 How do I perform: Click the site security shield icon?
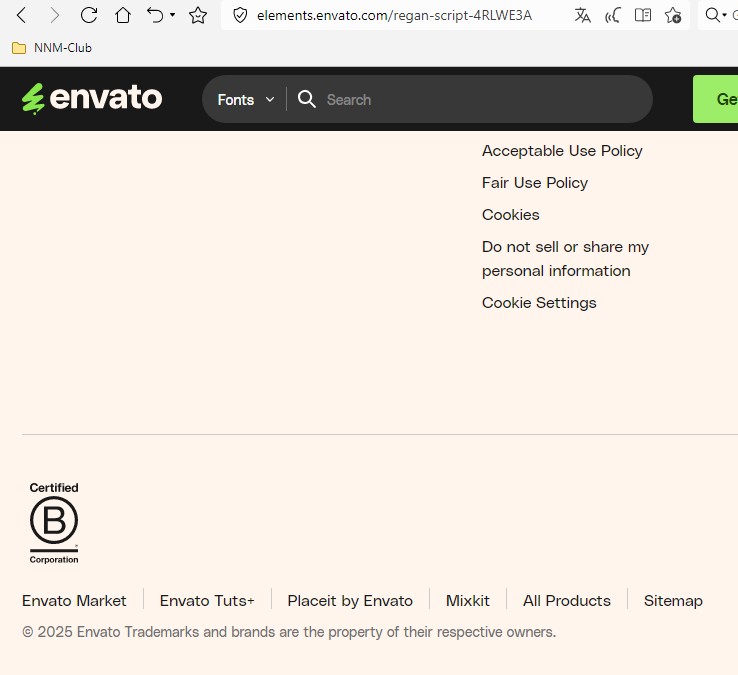coord(240,15)
